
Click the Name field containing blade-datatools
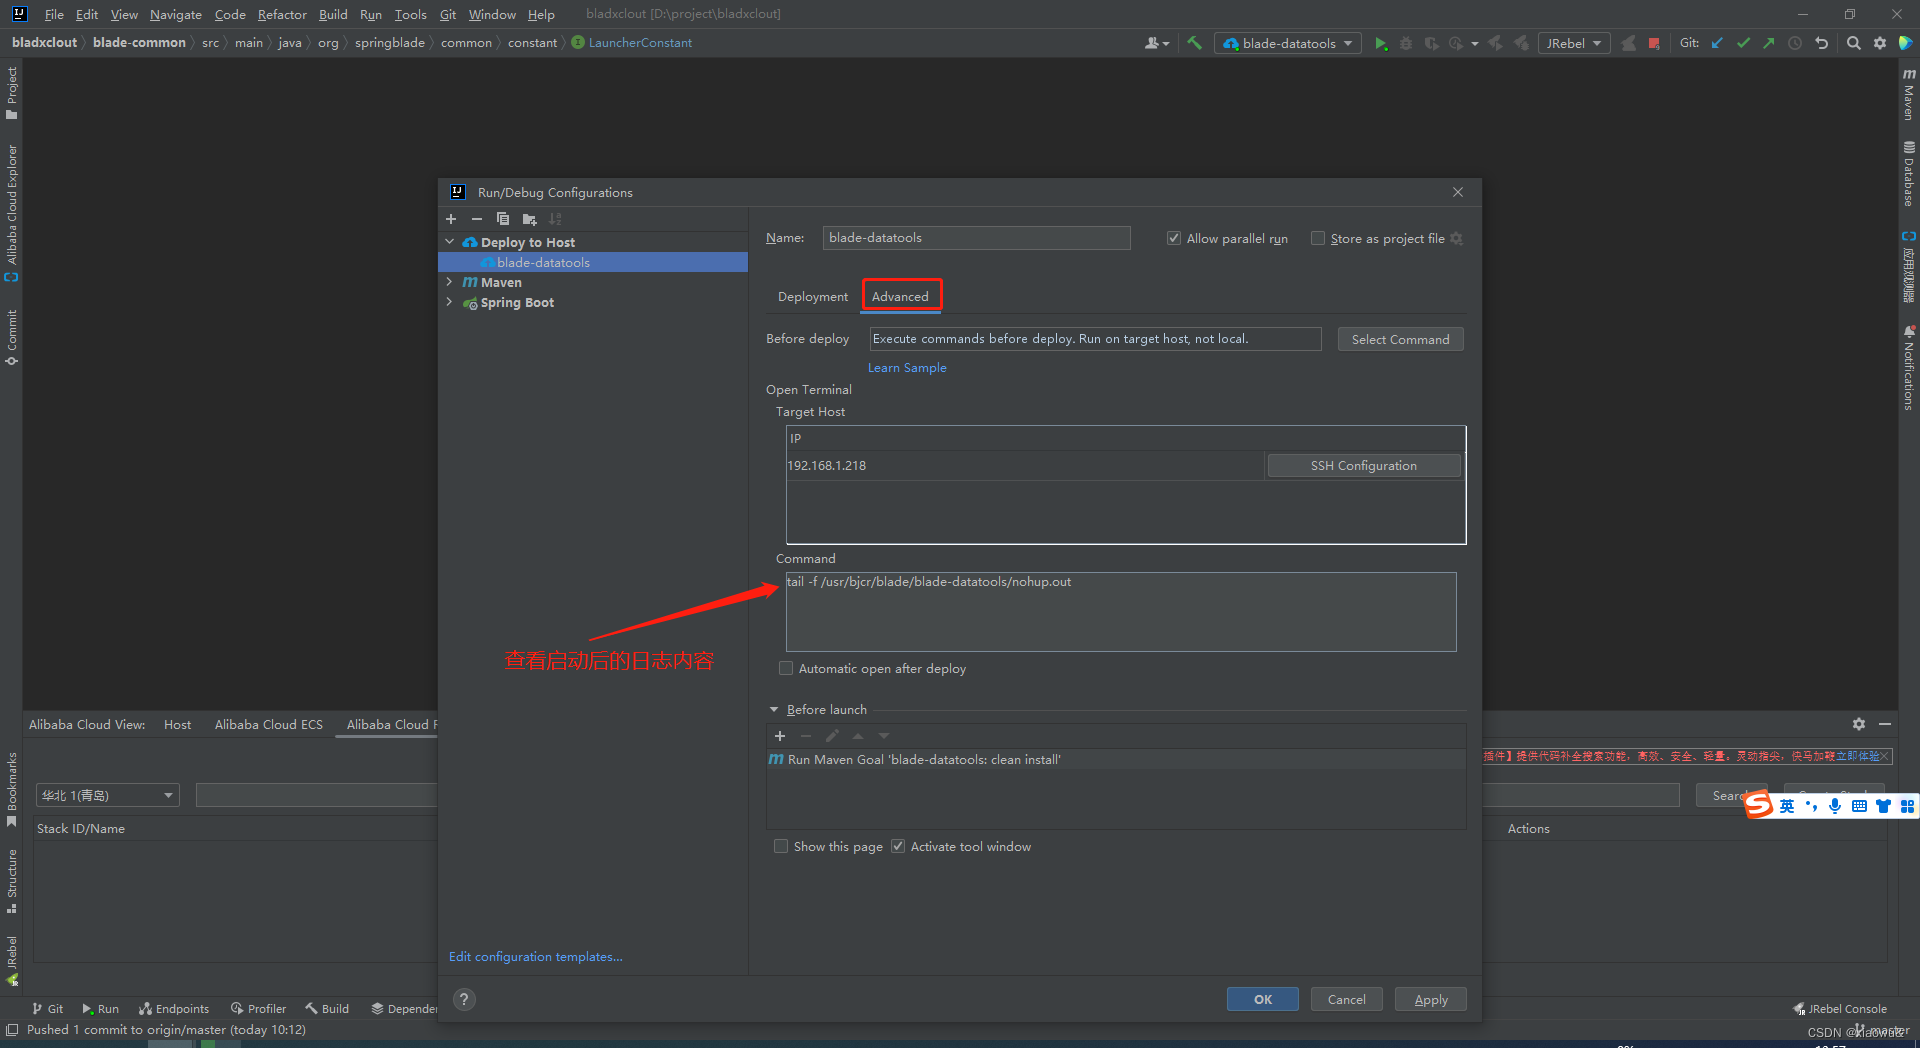point(976,238)
